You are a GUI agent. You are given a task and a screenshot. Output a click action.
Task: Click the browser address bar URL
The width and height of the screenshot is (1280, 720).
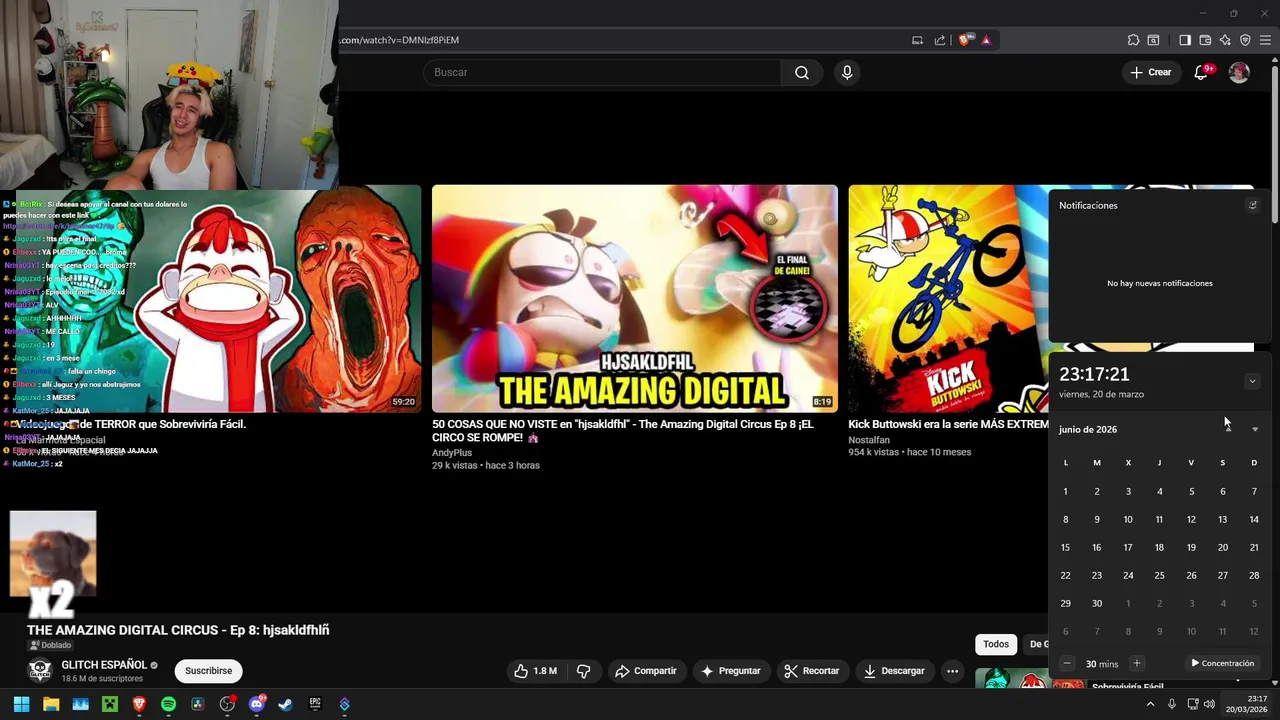click(399, 40)
